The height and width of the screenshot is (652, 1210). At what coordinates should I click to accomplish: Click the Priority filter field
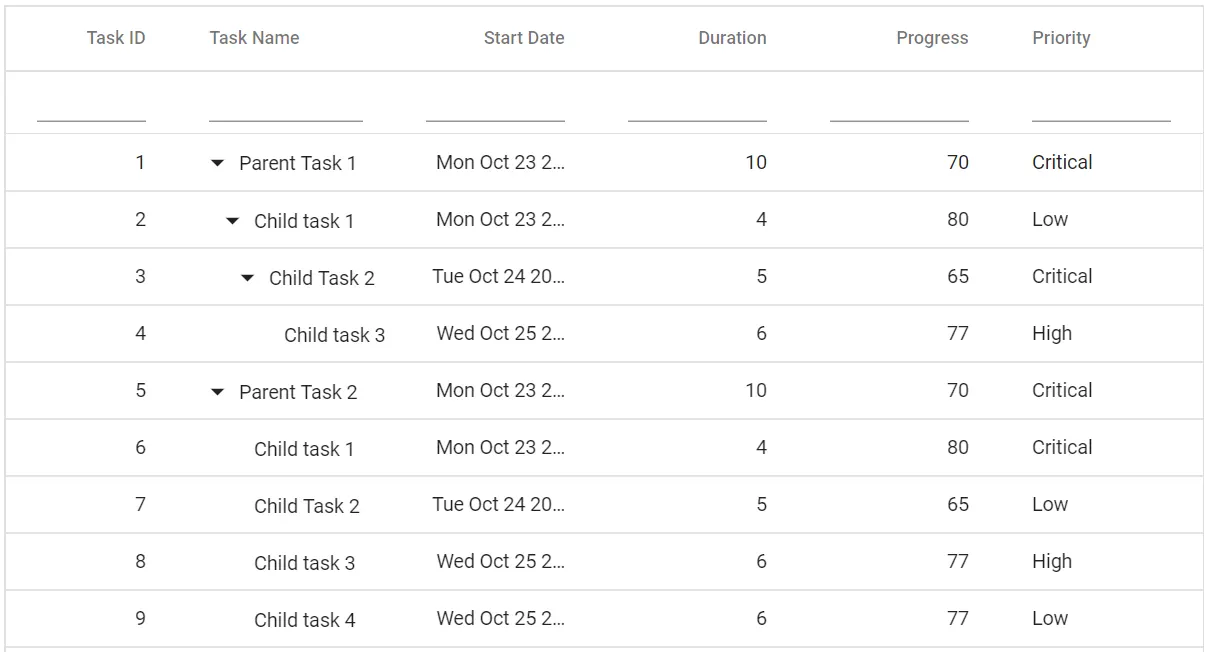[x=1099, y=113]
